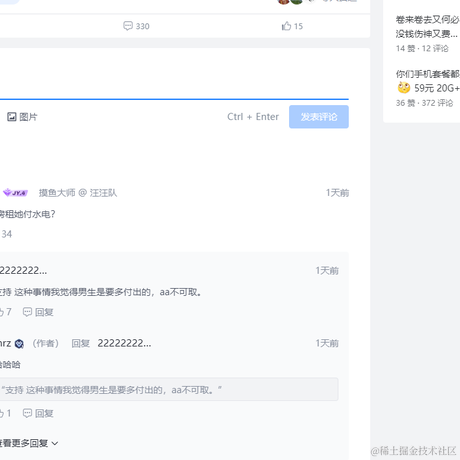Viewport: 460px width, 460px height.
Task: Click the 36 赞 · 372 评论 stats
Action: (424, 103)
